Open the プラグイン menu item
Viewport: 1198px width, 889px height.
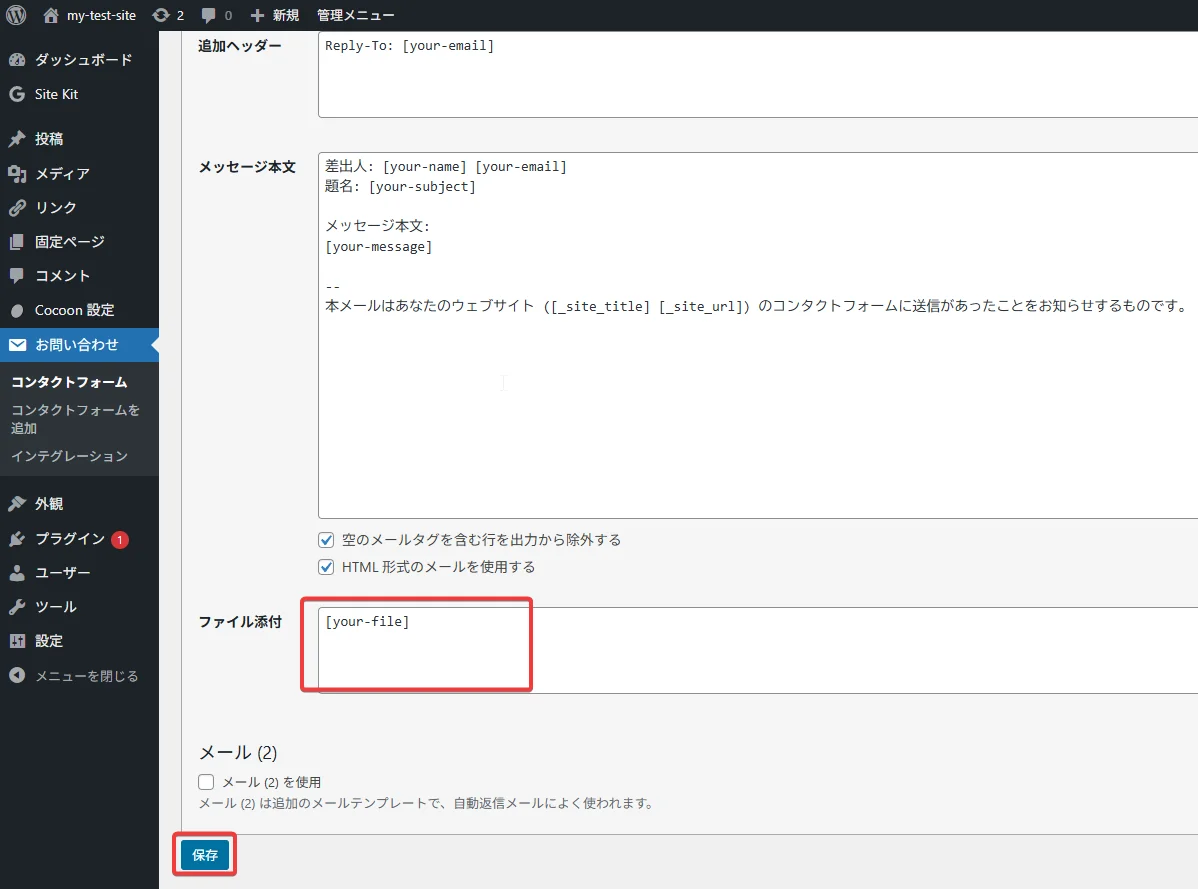click(x=79, y=539)
